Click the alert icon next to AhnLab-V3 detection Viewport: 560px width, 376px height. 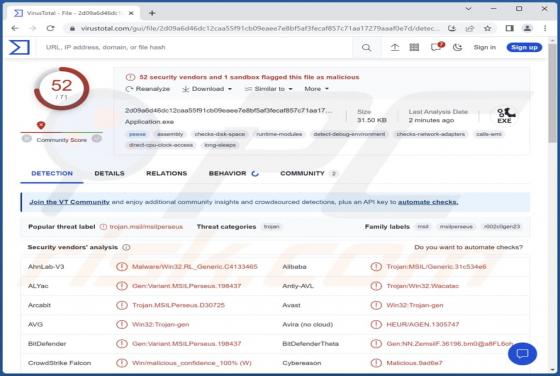[122, 266]
